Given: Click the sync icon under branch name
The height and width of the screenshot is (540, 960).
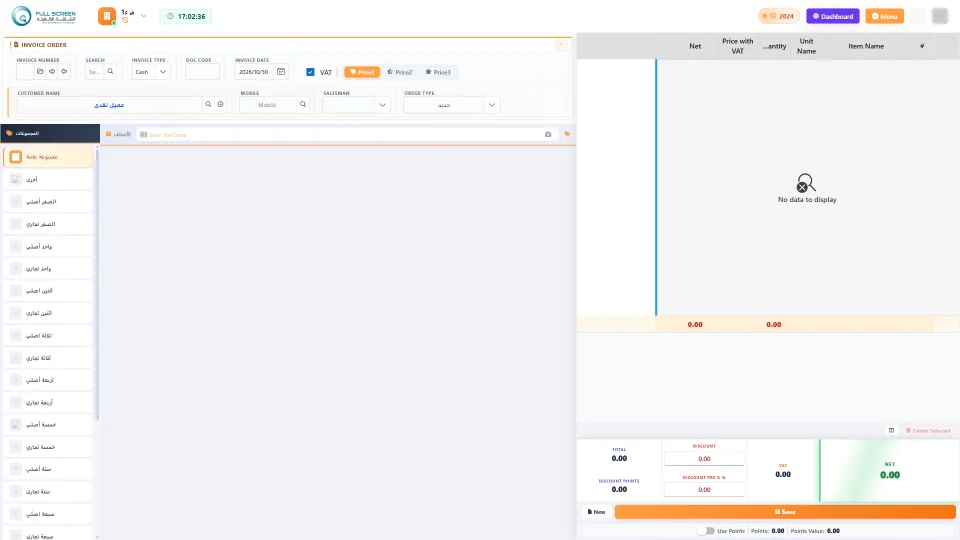Looking at the screenshot, I should click(x=125, y=20).
